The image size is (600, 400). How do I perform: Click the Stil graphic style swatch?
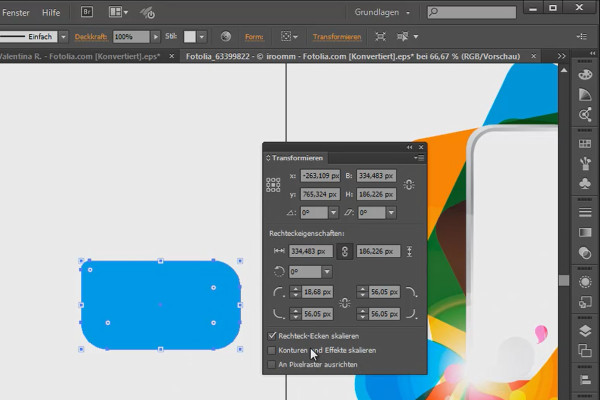click(x=190, y=37)
